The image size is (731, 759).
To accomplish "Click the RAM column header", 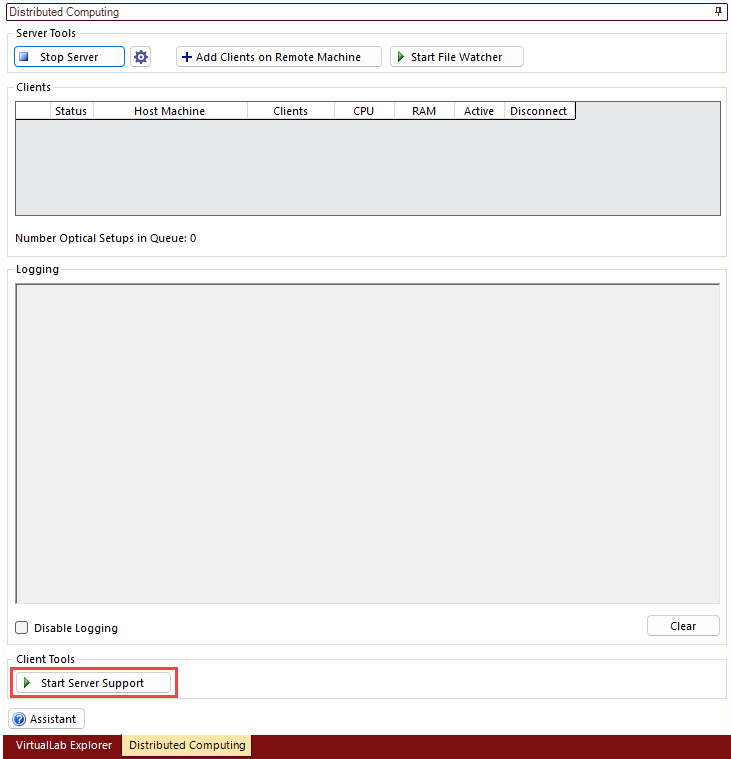I will point(424,111).
